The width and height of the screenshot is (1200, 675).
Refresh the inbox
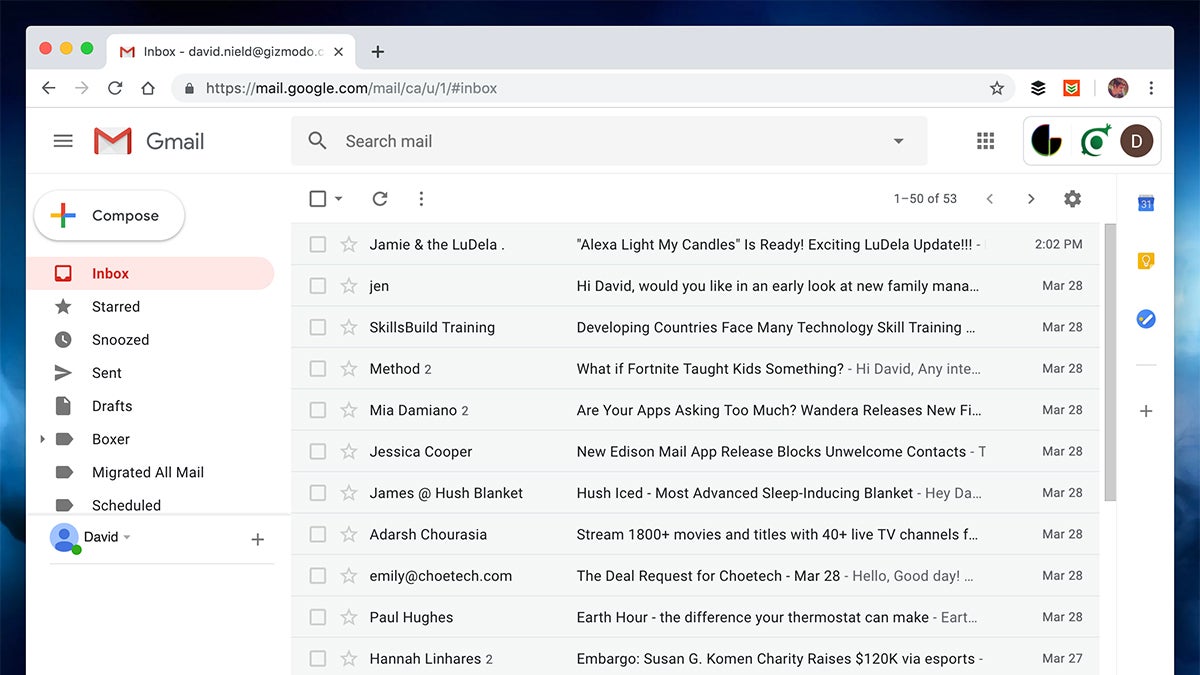click(x=380, y=198)
